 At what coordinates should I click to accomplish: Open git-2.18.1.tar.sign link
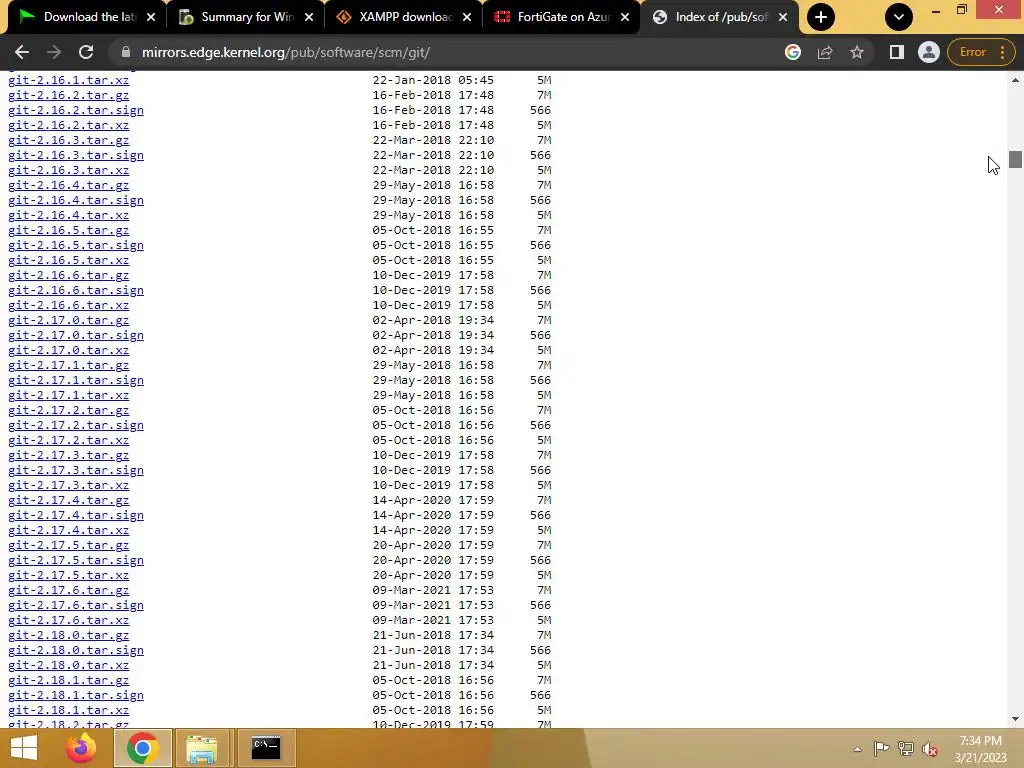(76, 695)
